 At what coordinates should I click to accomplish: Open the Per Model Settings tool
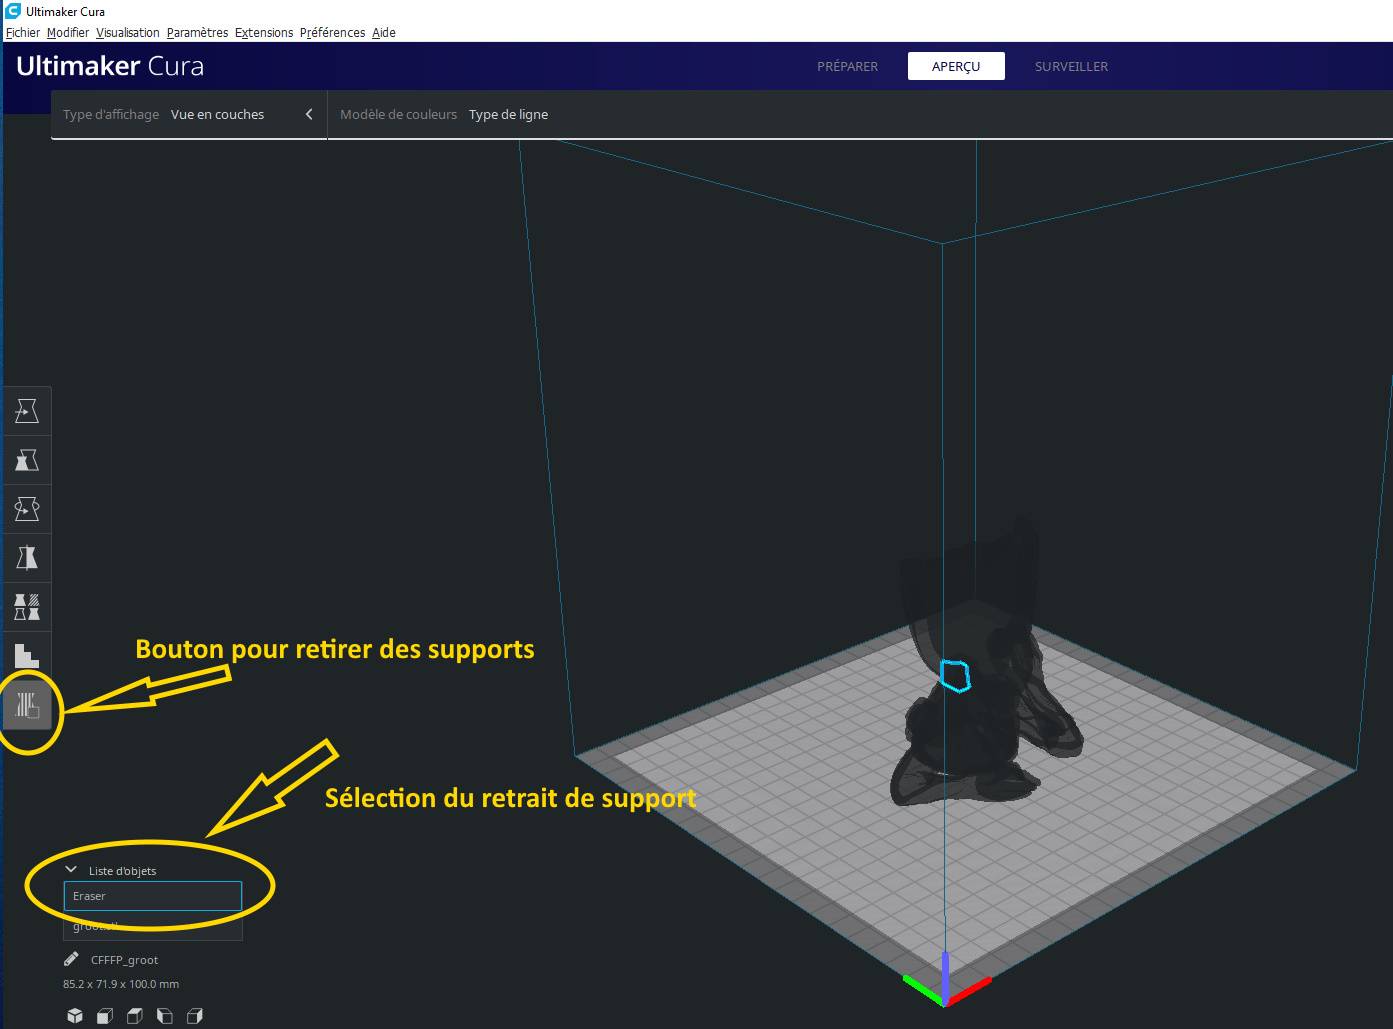click(27, 607)
